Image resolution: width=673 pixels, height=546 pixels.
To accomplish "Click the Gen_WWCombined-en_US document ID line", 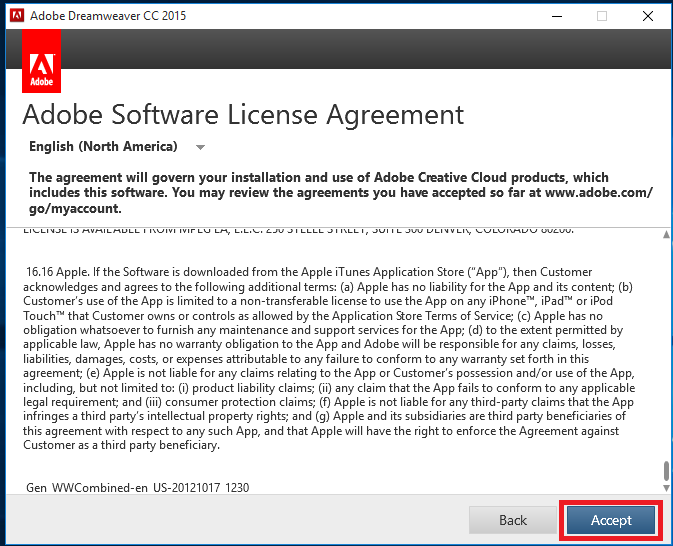I will [x=138, y=487].
